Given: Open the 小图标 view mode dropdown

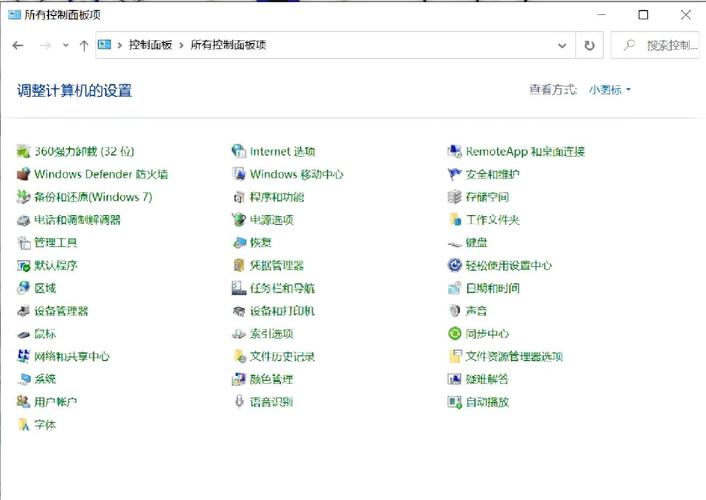Looking at the screenshot, I should (x=610, y=90).
